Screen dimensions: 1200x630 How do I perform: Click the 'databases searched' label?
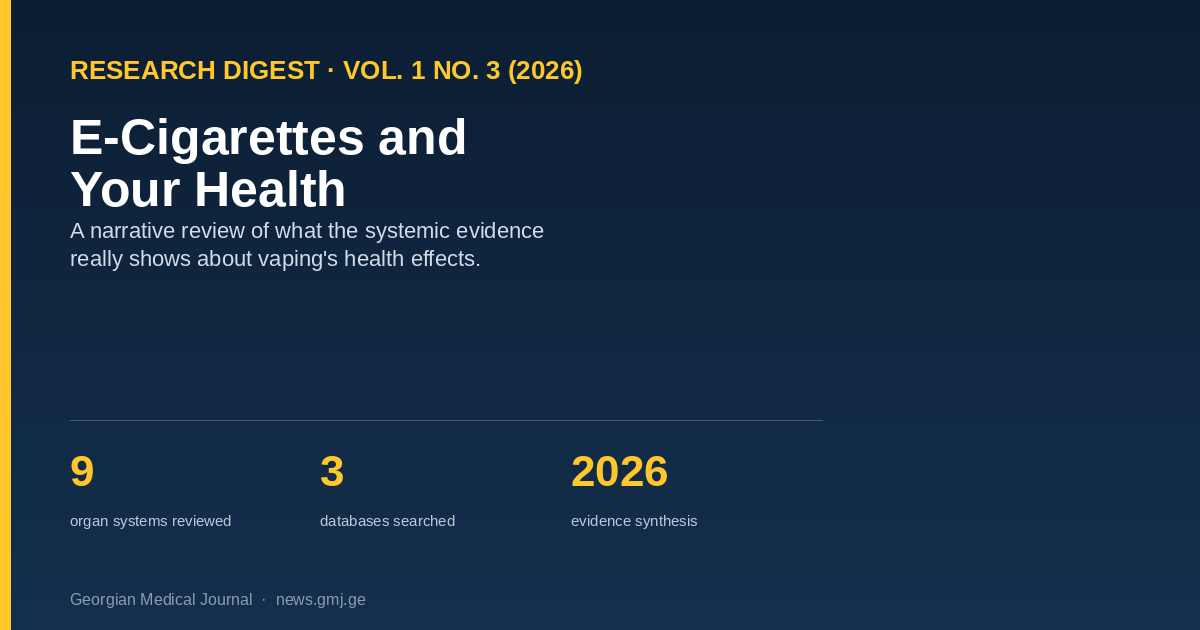(387, 521)
